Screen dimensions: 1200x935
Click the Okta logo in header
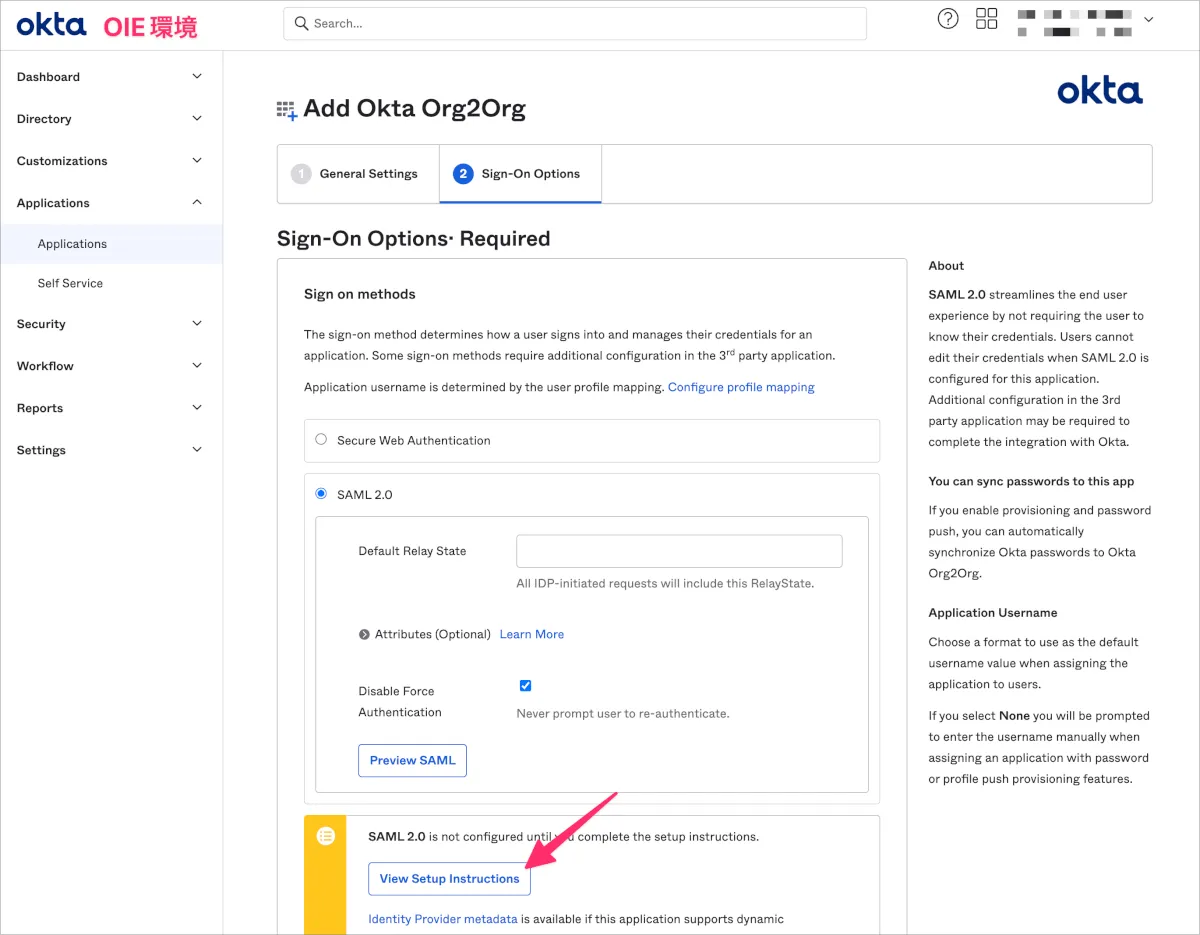click(51, 24)
